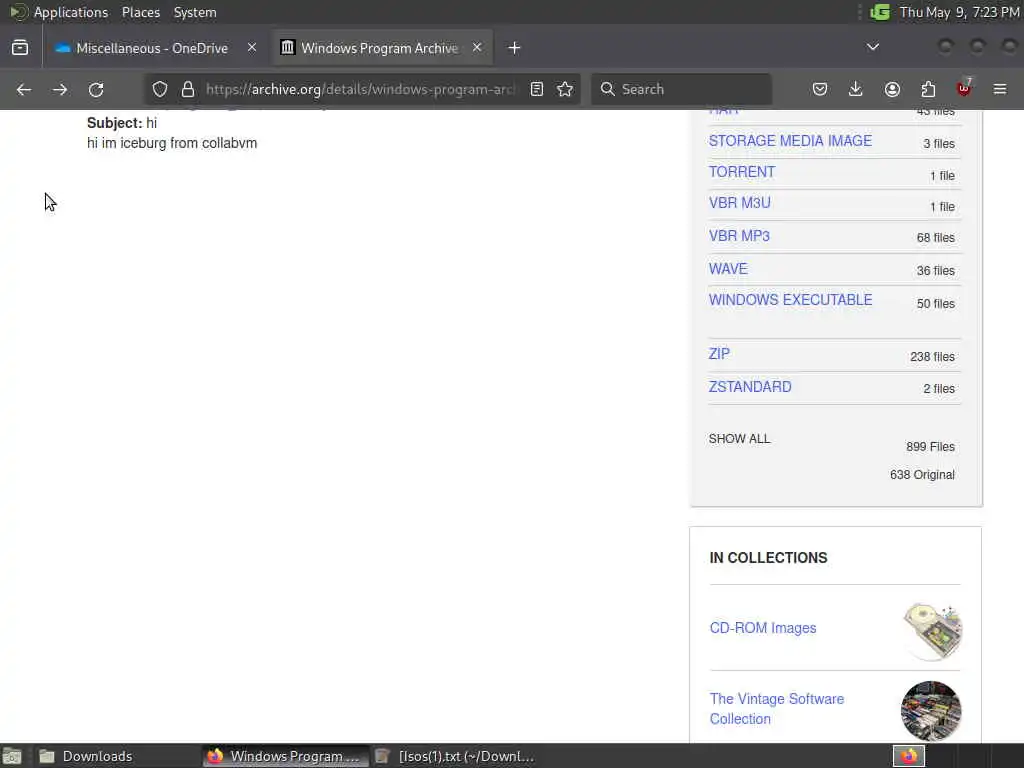The image size is (1024, 768).
Task: Open the ZSTANDARD files link
Action: coord(750,387)
